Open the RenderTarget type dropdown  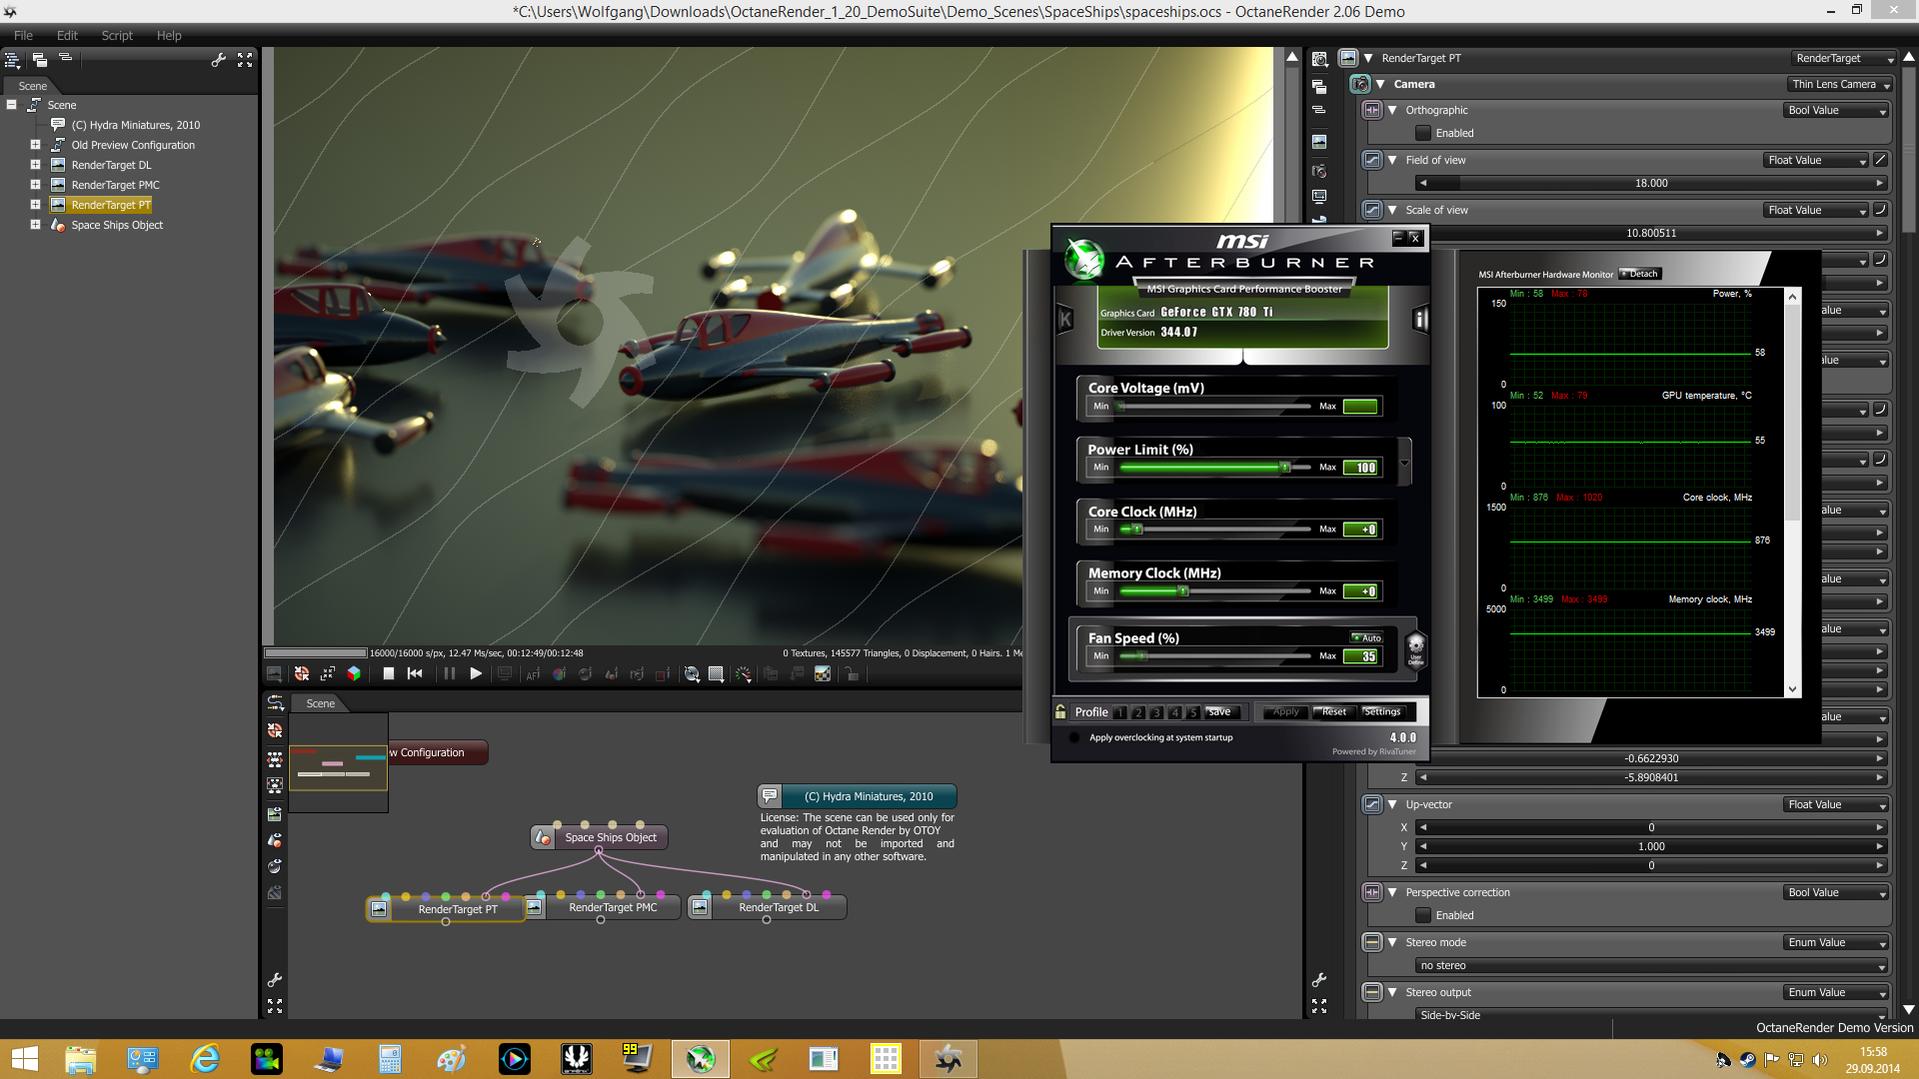tap(1842, 58)
